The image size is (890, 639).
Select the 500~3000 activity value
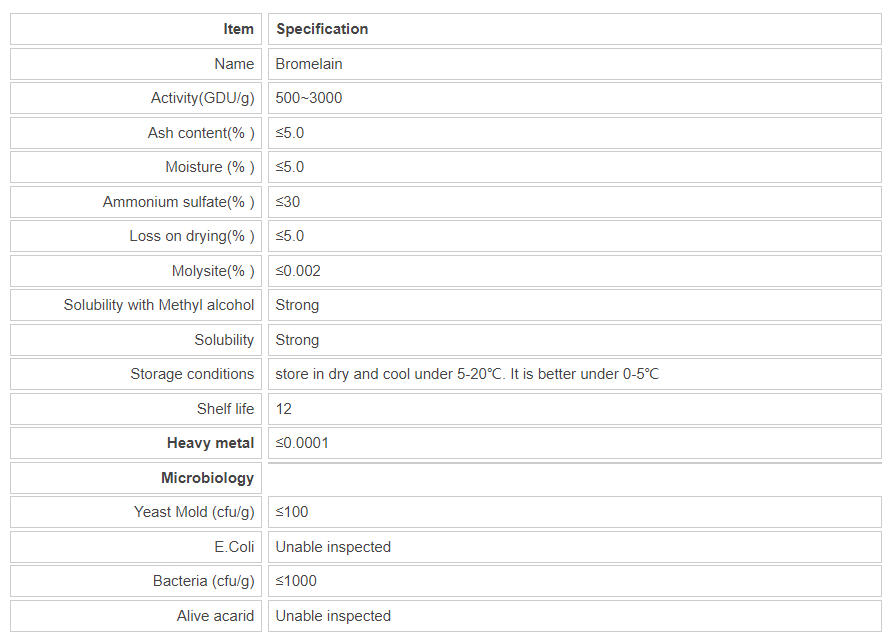[x=309, y=98]
